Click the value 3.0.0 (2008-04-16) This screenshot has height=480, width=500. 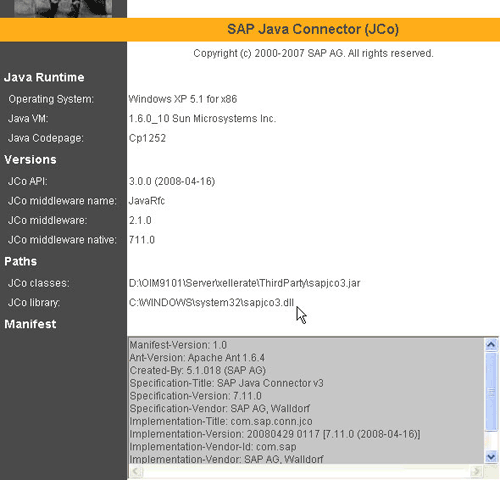(x=172, y=181)
